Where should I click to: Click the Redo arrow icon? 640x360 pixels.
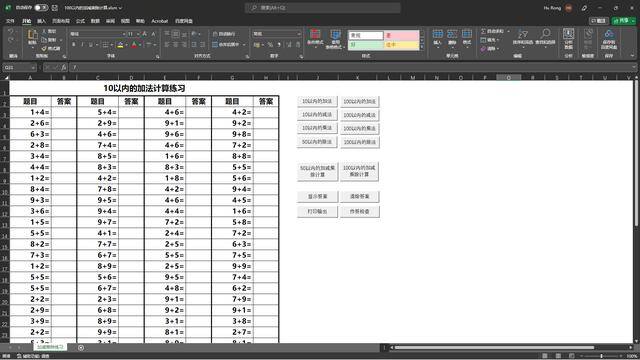click(x=11, y=40)
